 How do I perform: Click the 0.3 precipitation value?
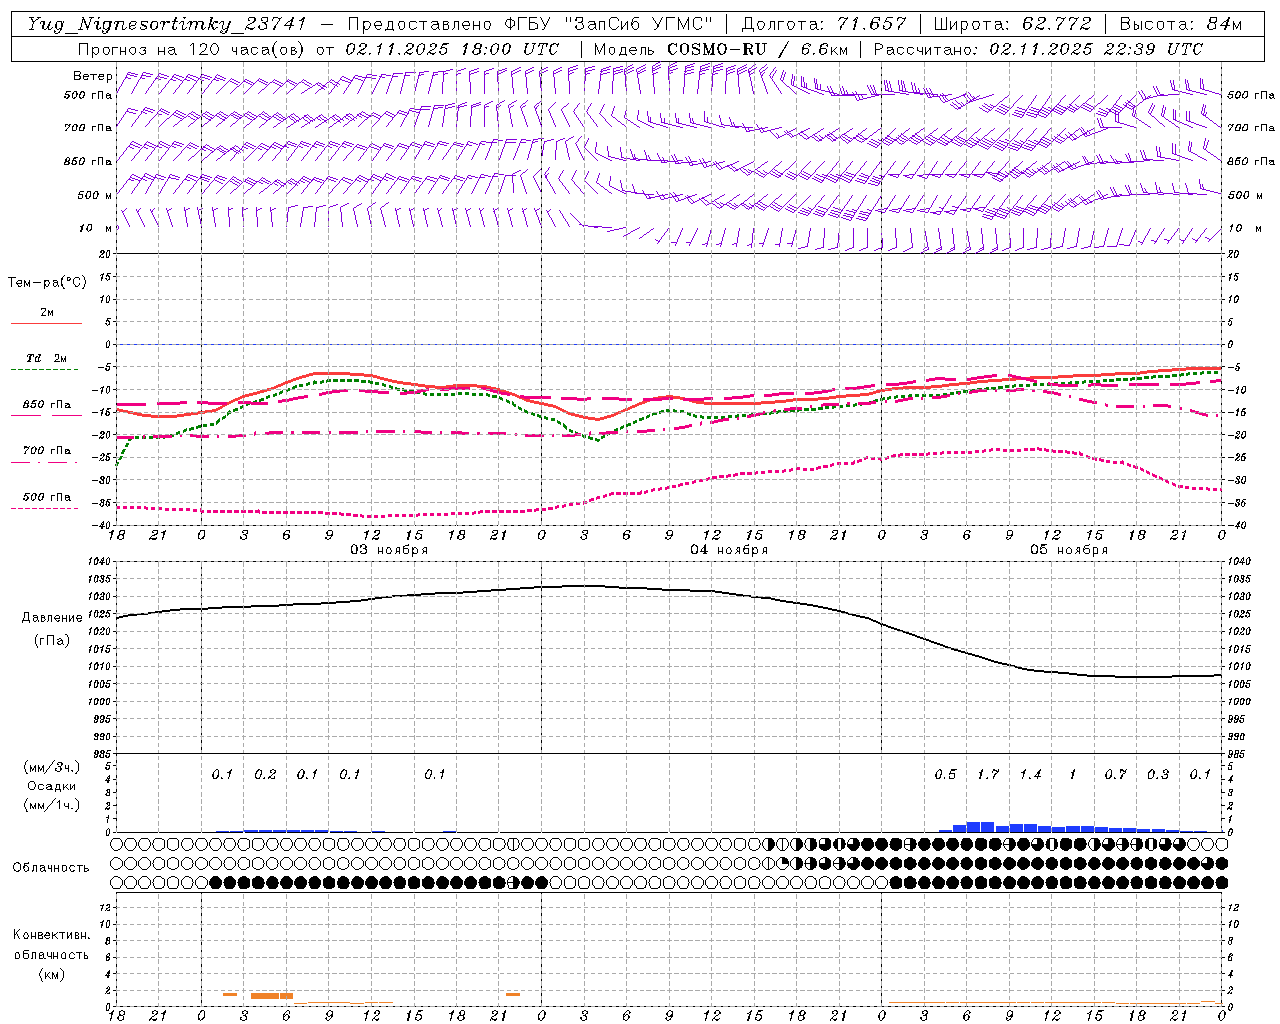(1158, 774)
